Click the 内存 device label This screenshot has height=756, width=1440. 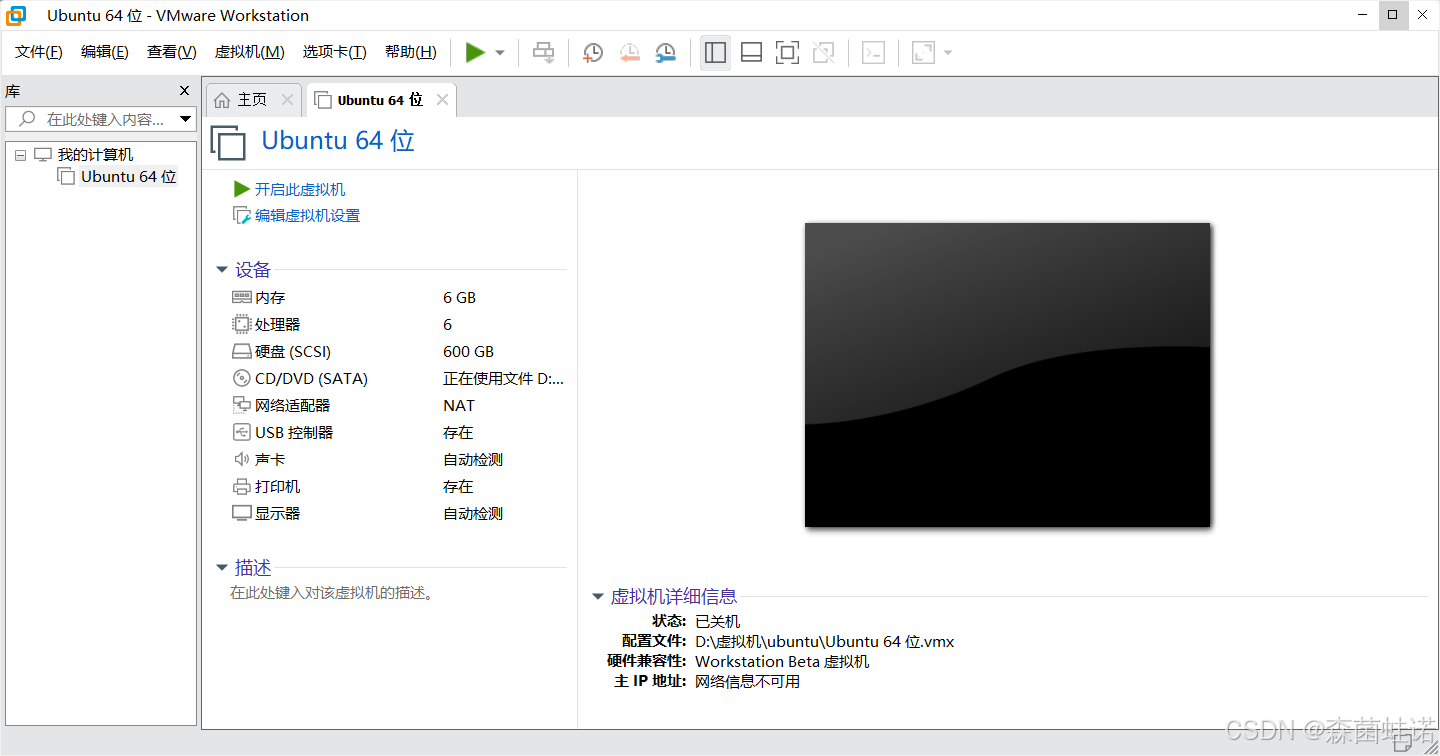(x=270, y=298)
